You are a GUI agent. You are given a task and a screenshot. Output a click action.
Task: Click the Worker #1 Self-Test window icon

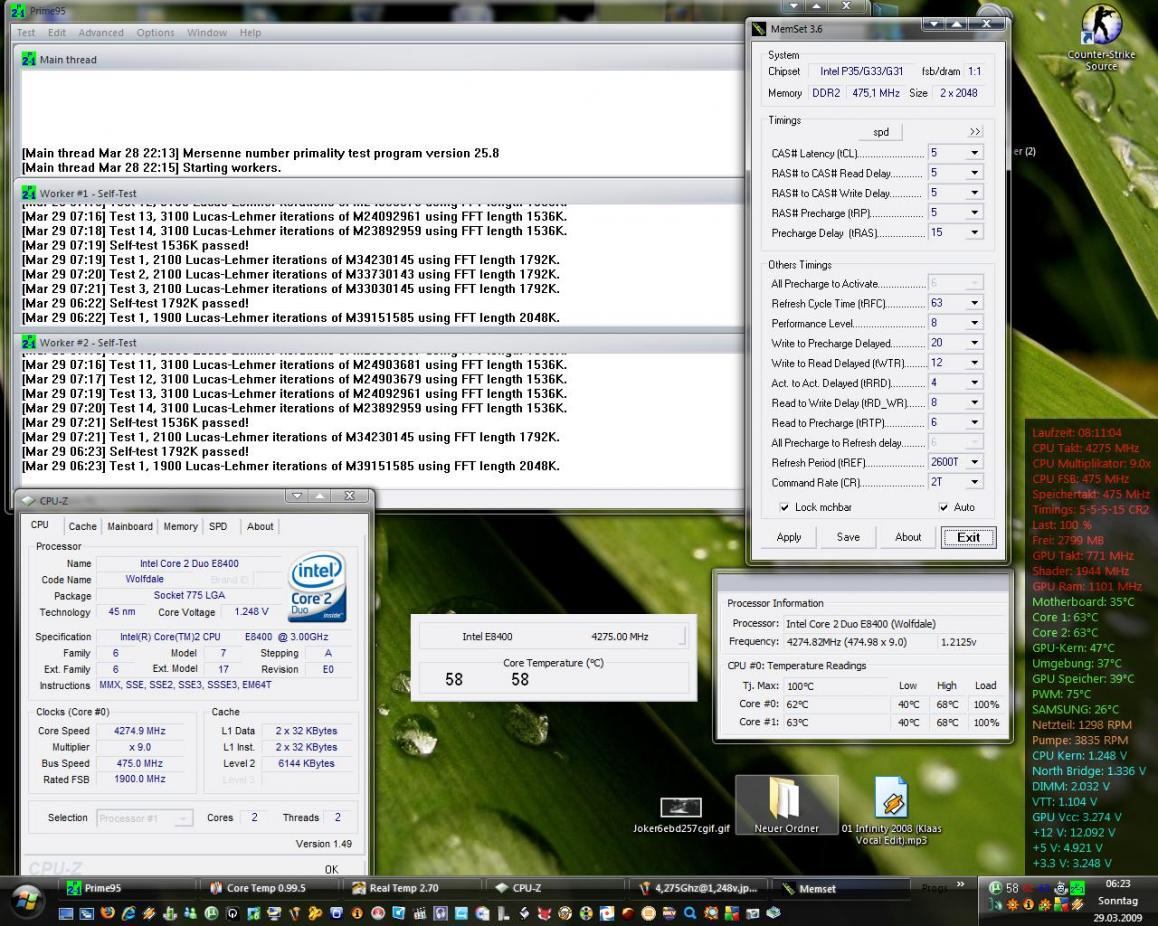(x=29, y=193)
